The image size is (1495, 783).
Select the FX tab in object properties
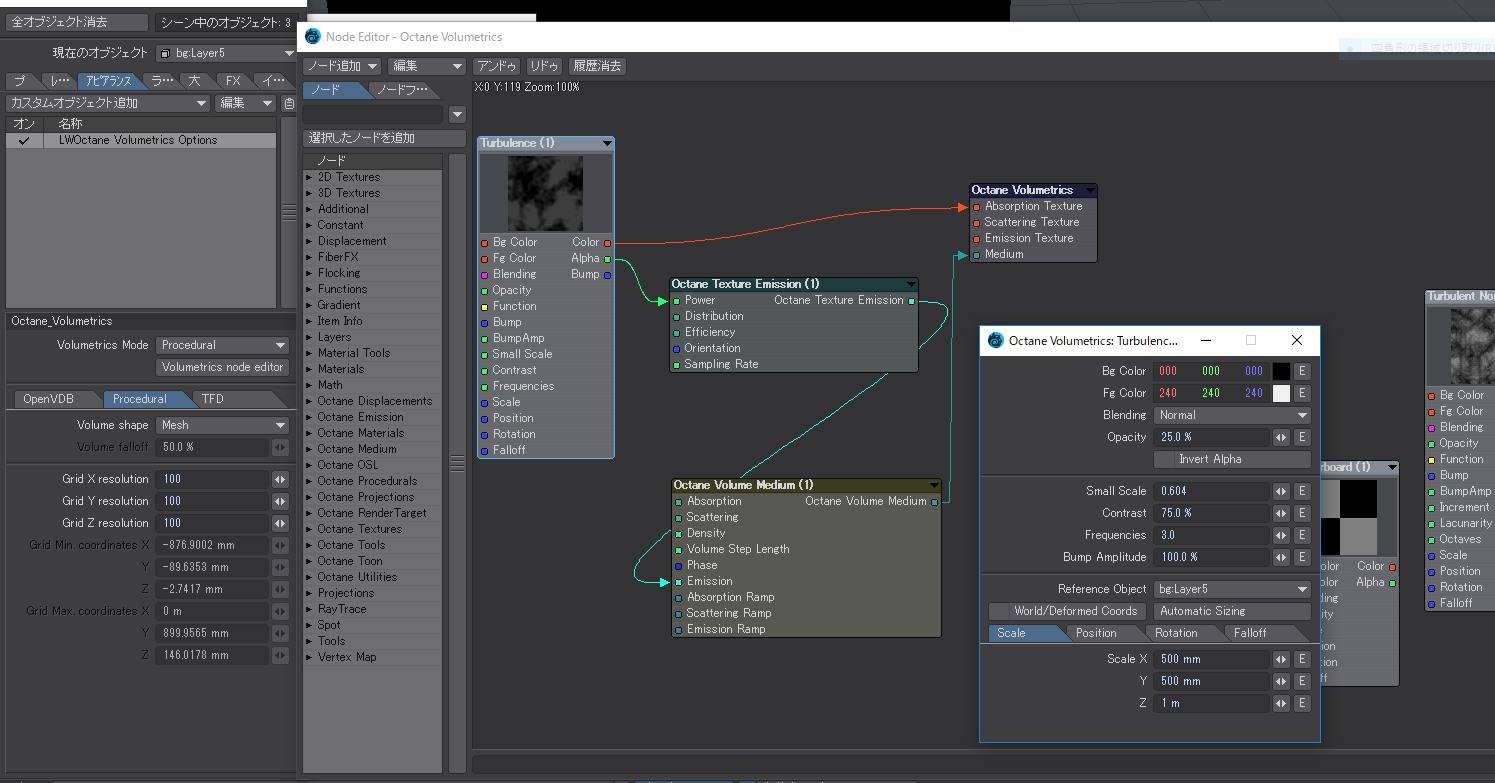(233, 81)
